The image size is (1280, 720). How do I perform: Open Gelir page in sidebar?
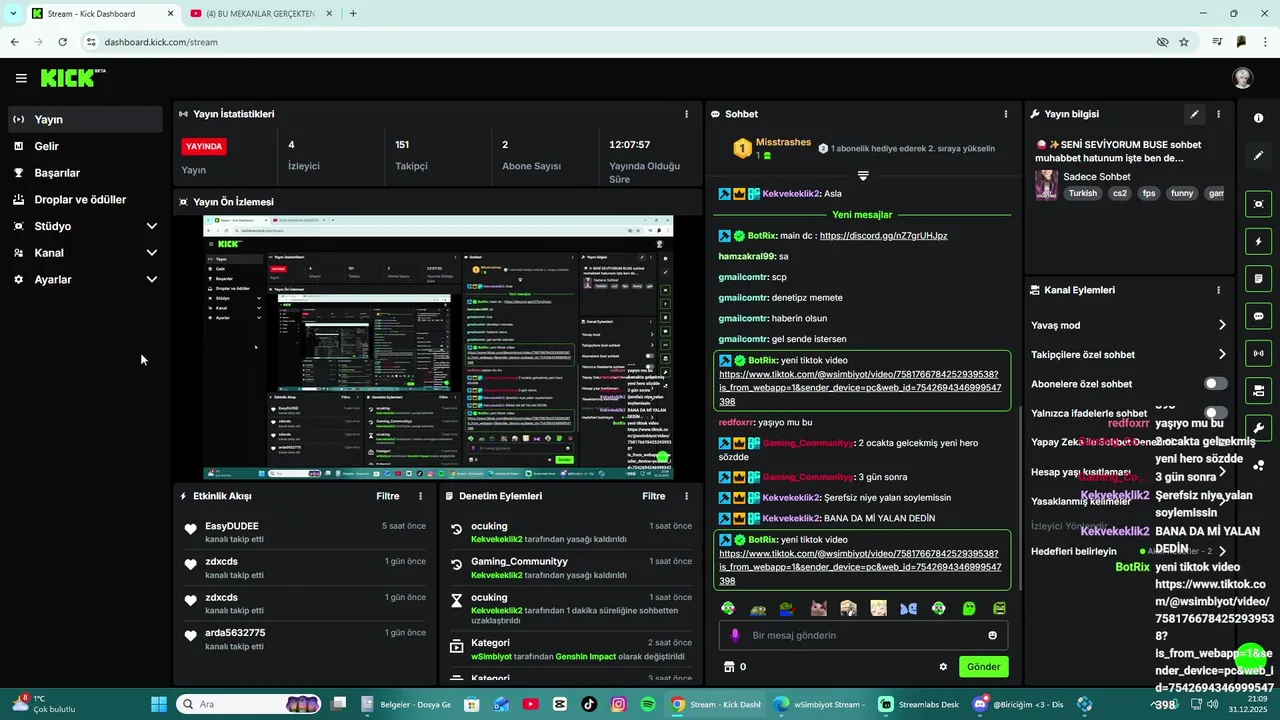(x=85, y=146)
